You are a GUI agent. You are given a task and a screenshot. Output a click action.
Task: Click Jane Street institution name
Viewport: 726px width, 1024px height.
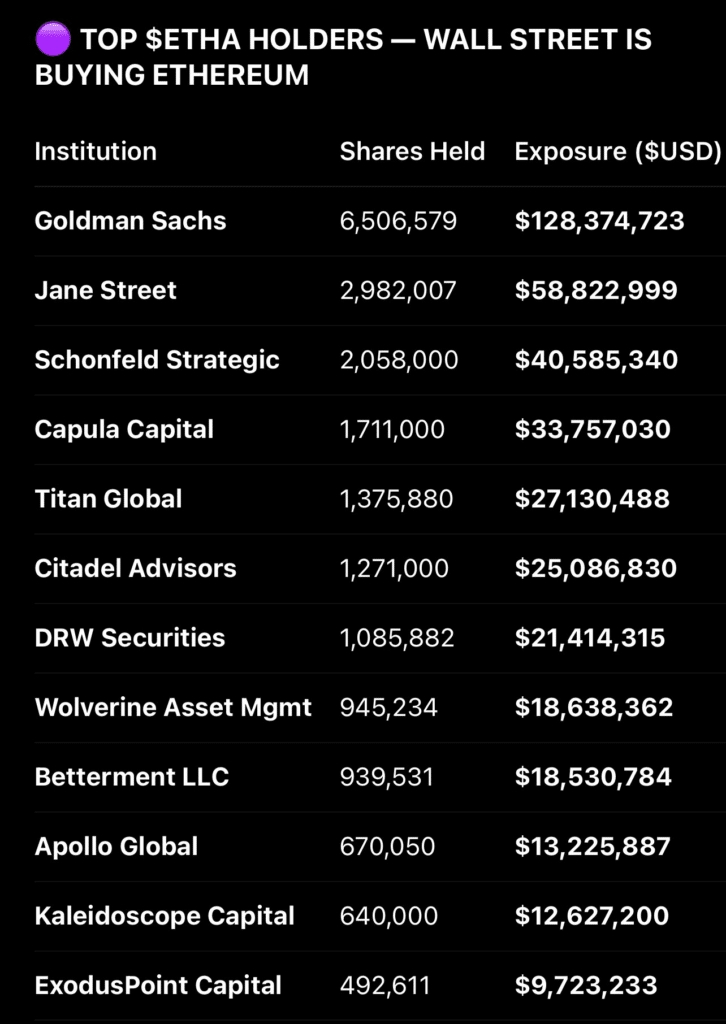(105, 291)
